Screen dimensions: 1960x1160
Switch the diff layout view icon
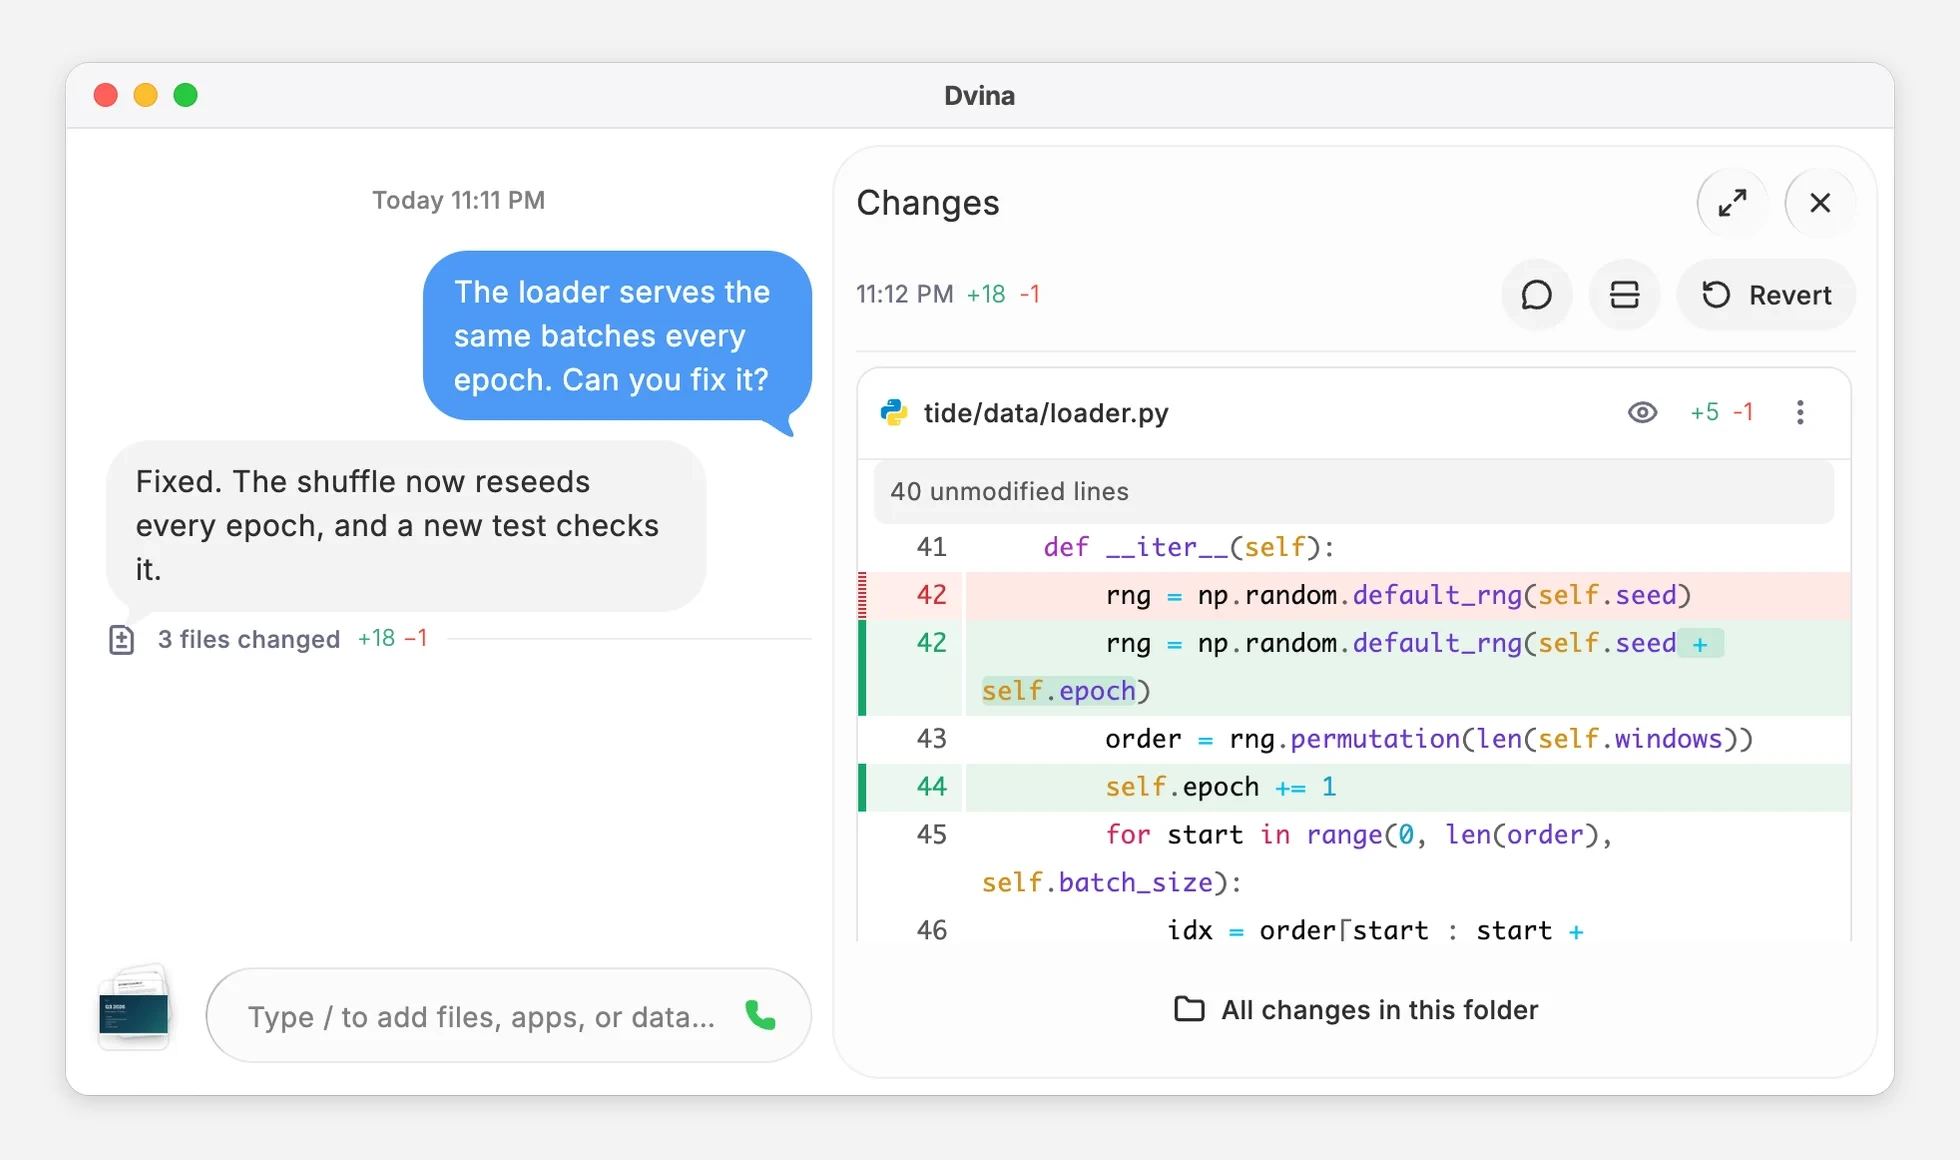click(x=1624, y=295)
